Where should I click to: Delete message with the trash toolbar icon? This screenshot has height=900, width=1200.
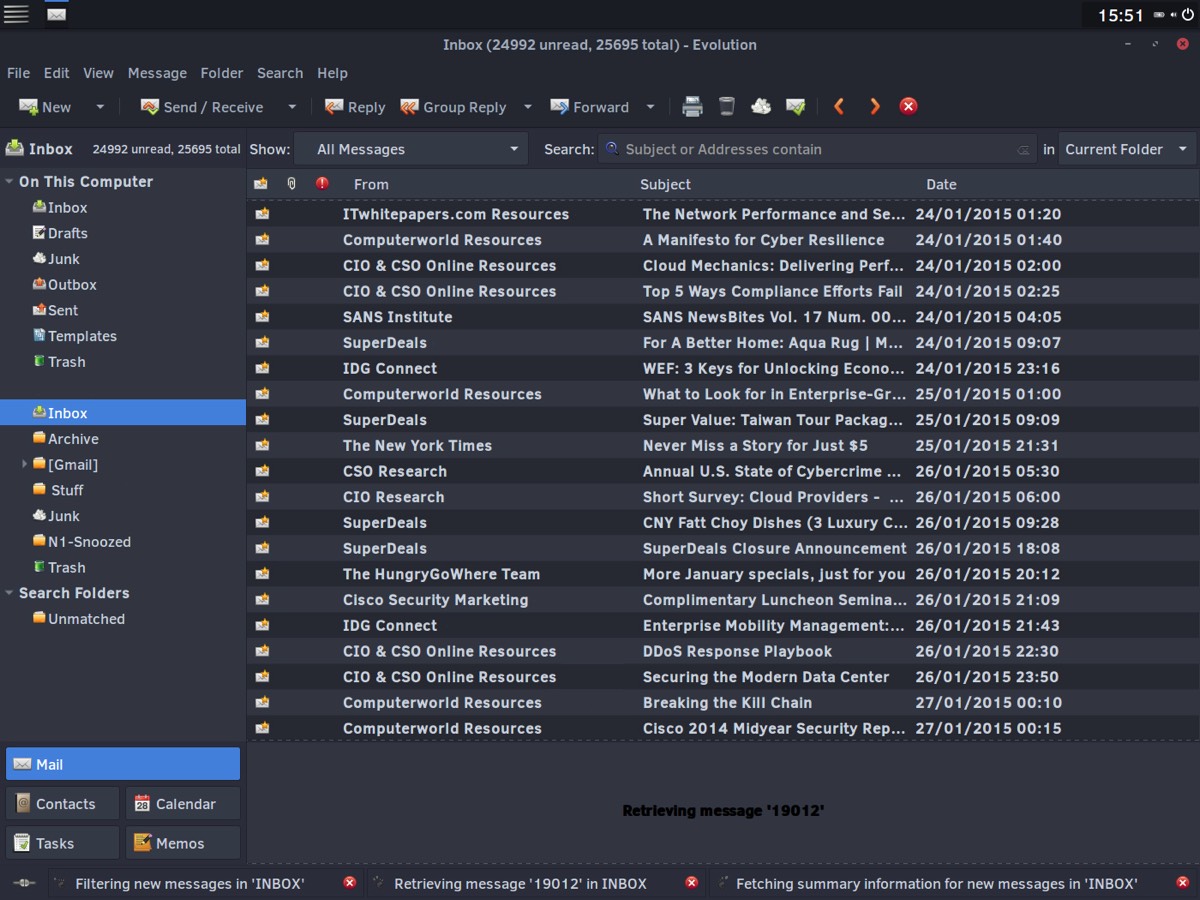point(727,106)
